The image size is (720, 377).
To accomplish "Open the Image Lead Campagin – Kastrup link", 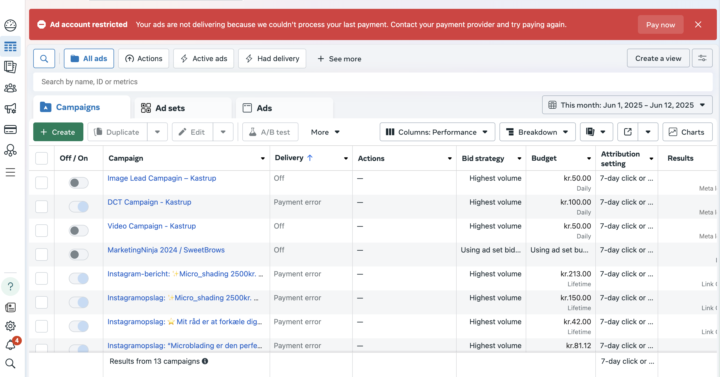I will pos(162,178).
